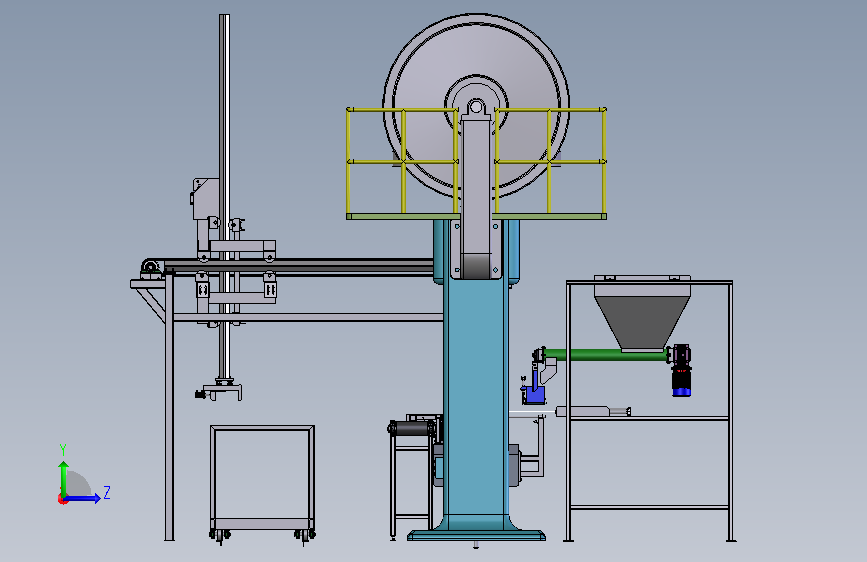Click the red X axis origin dot
867x562 pixels.
(x=62, y=499)
